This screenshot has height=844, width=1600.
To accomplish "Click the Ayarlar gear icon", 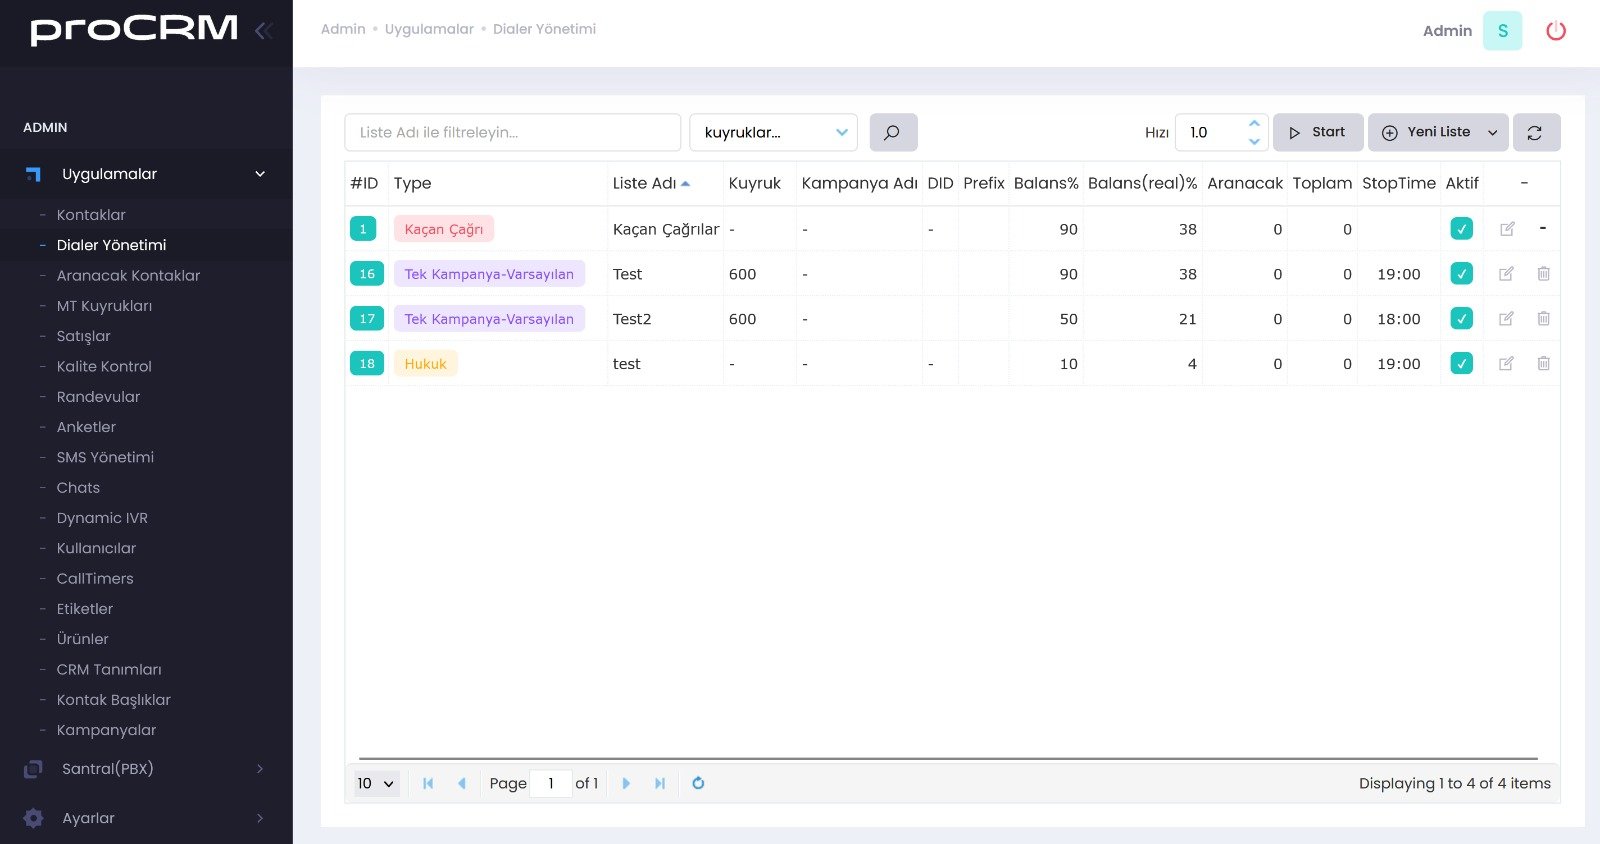I will pyautogui.click(x=33, y=818).
